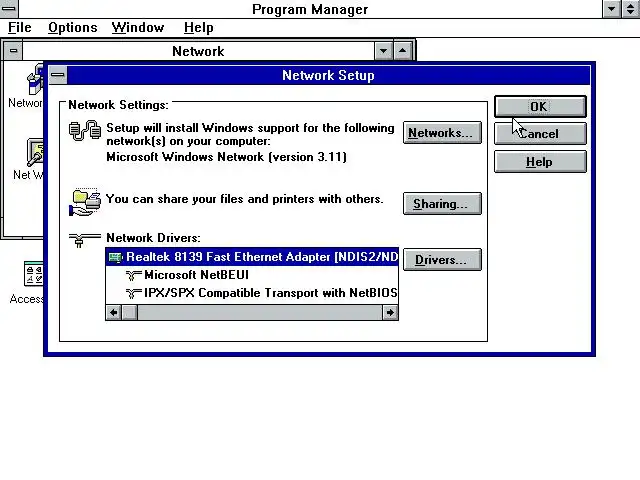Restore the Program Manager window size
Screen dimensions: 640x480
tap(631, 9)
